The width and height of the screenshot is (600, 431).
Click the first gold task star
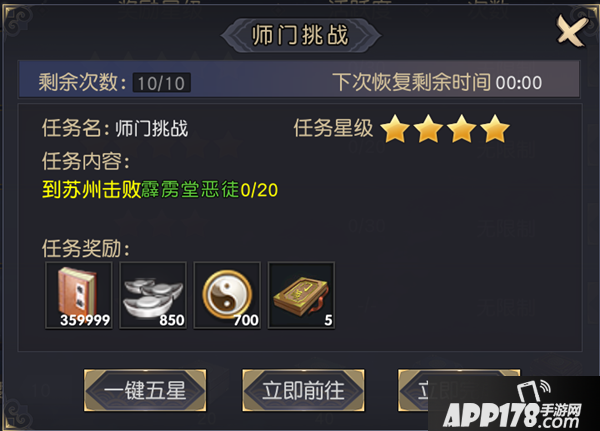[395, 129]
